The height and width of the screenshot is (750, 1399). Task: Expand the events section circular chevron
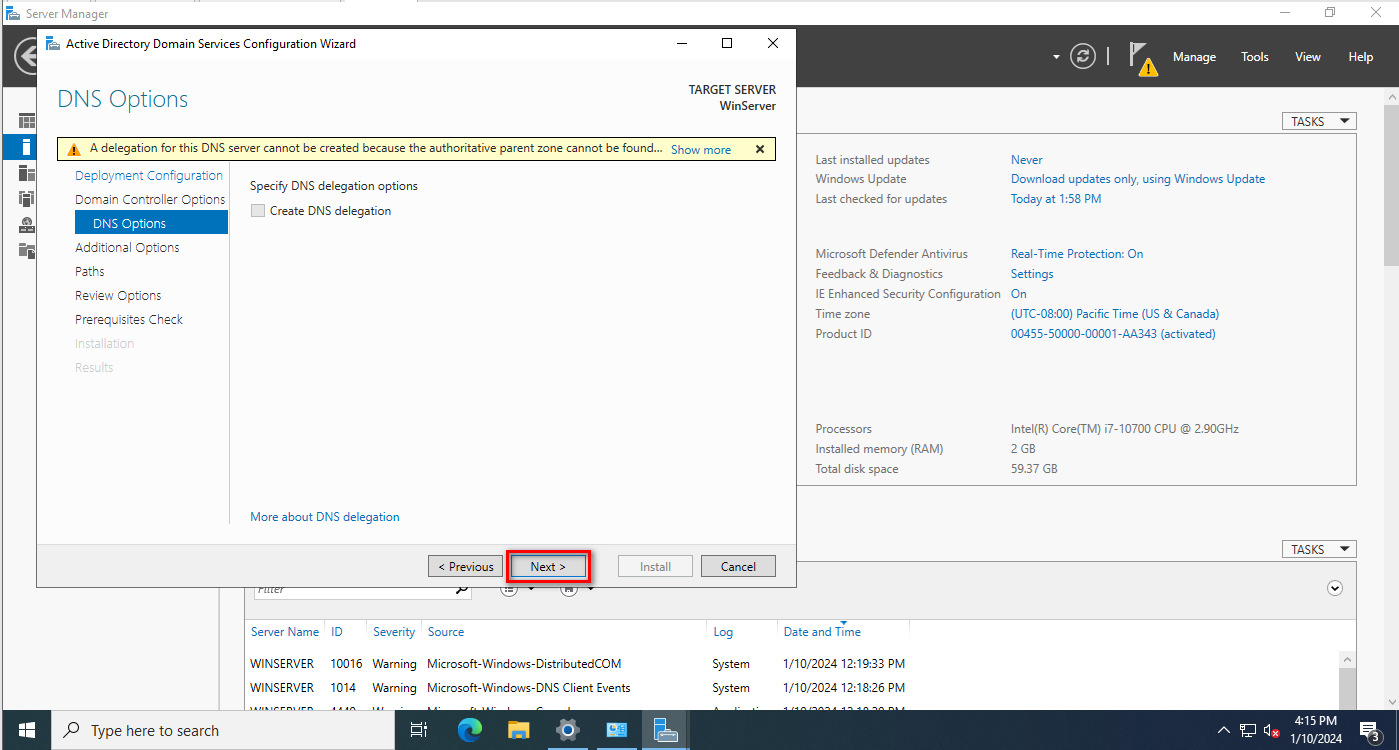click(1334, 588)
